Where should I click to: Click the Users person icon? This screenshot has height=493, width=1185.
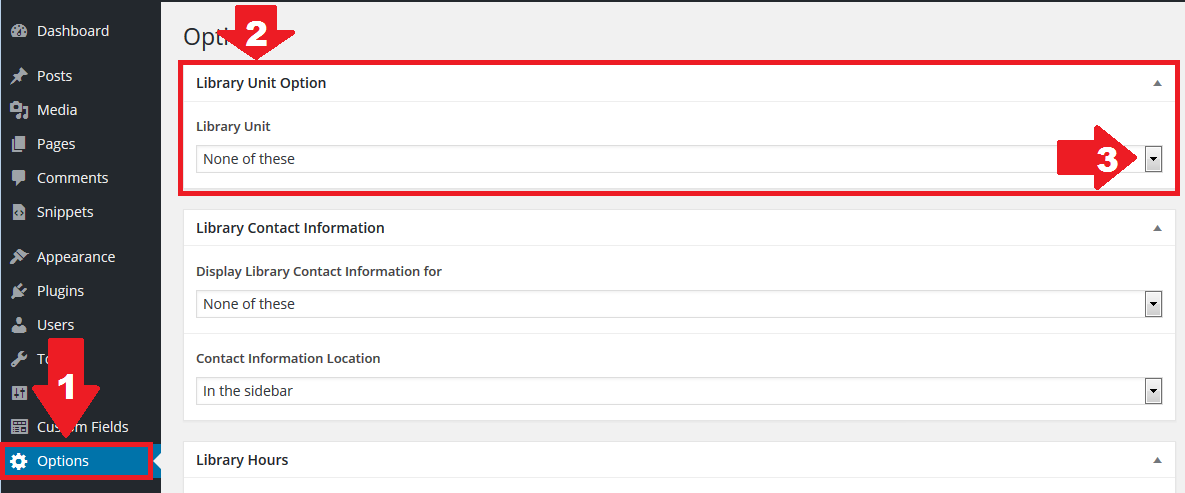point(18,325)
